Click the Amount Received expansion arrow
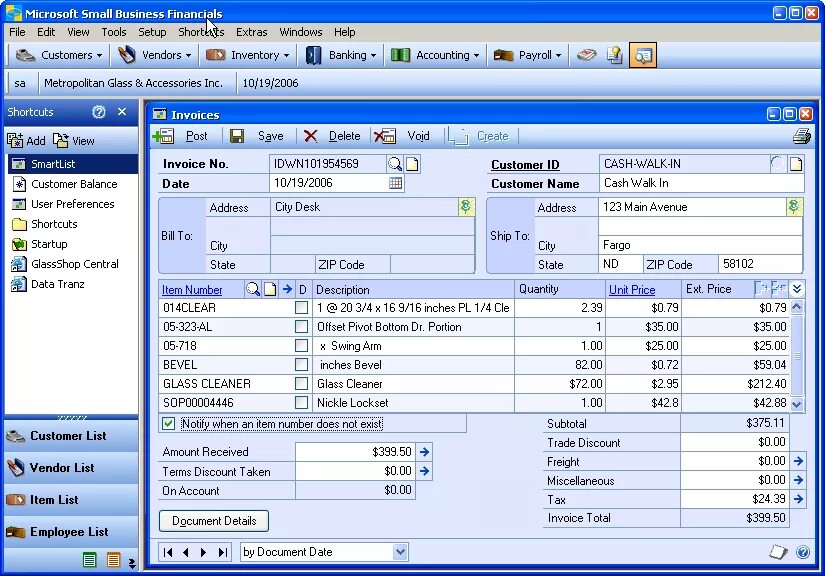The width and height of the screenshot is (825, 576). pos(425,452)
